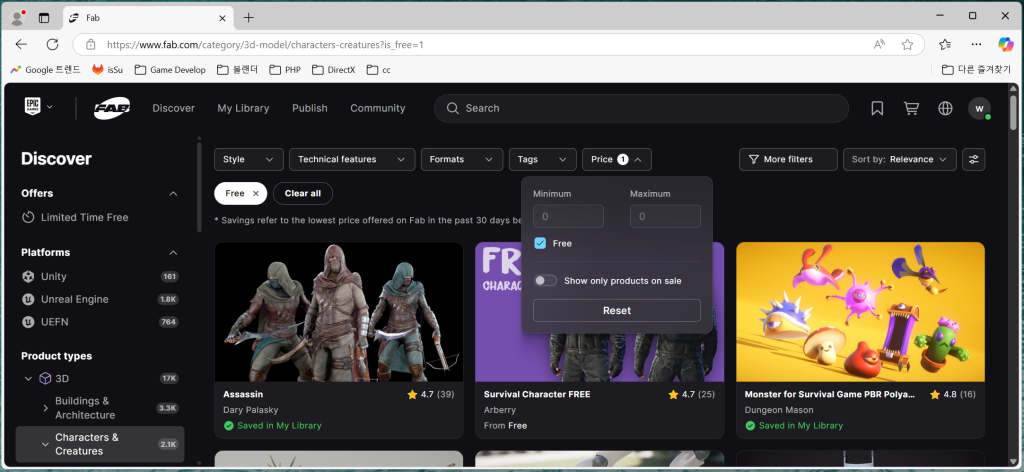Click the Maximum price field

tap(665, 216)
